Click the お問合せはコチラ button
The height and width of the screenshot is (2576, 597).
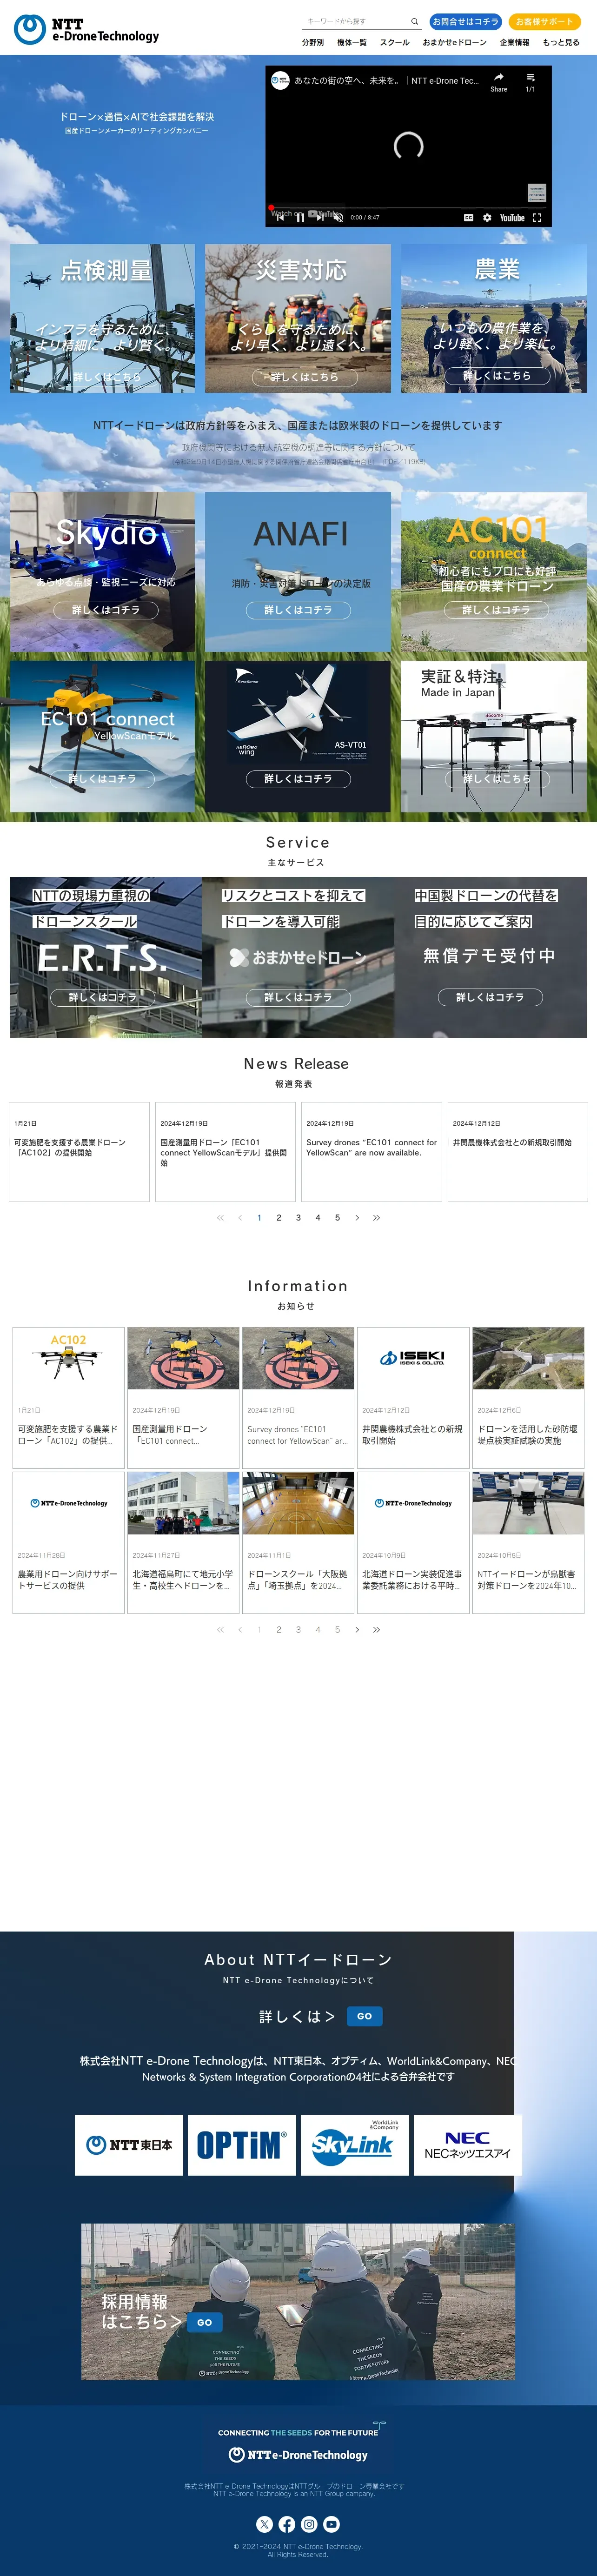[x=465, y=21]
